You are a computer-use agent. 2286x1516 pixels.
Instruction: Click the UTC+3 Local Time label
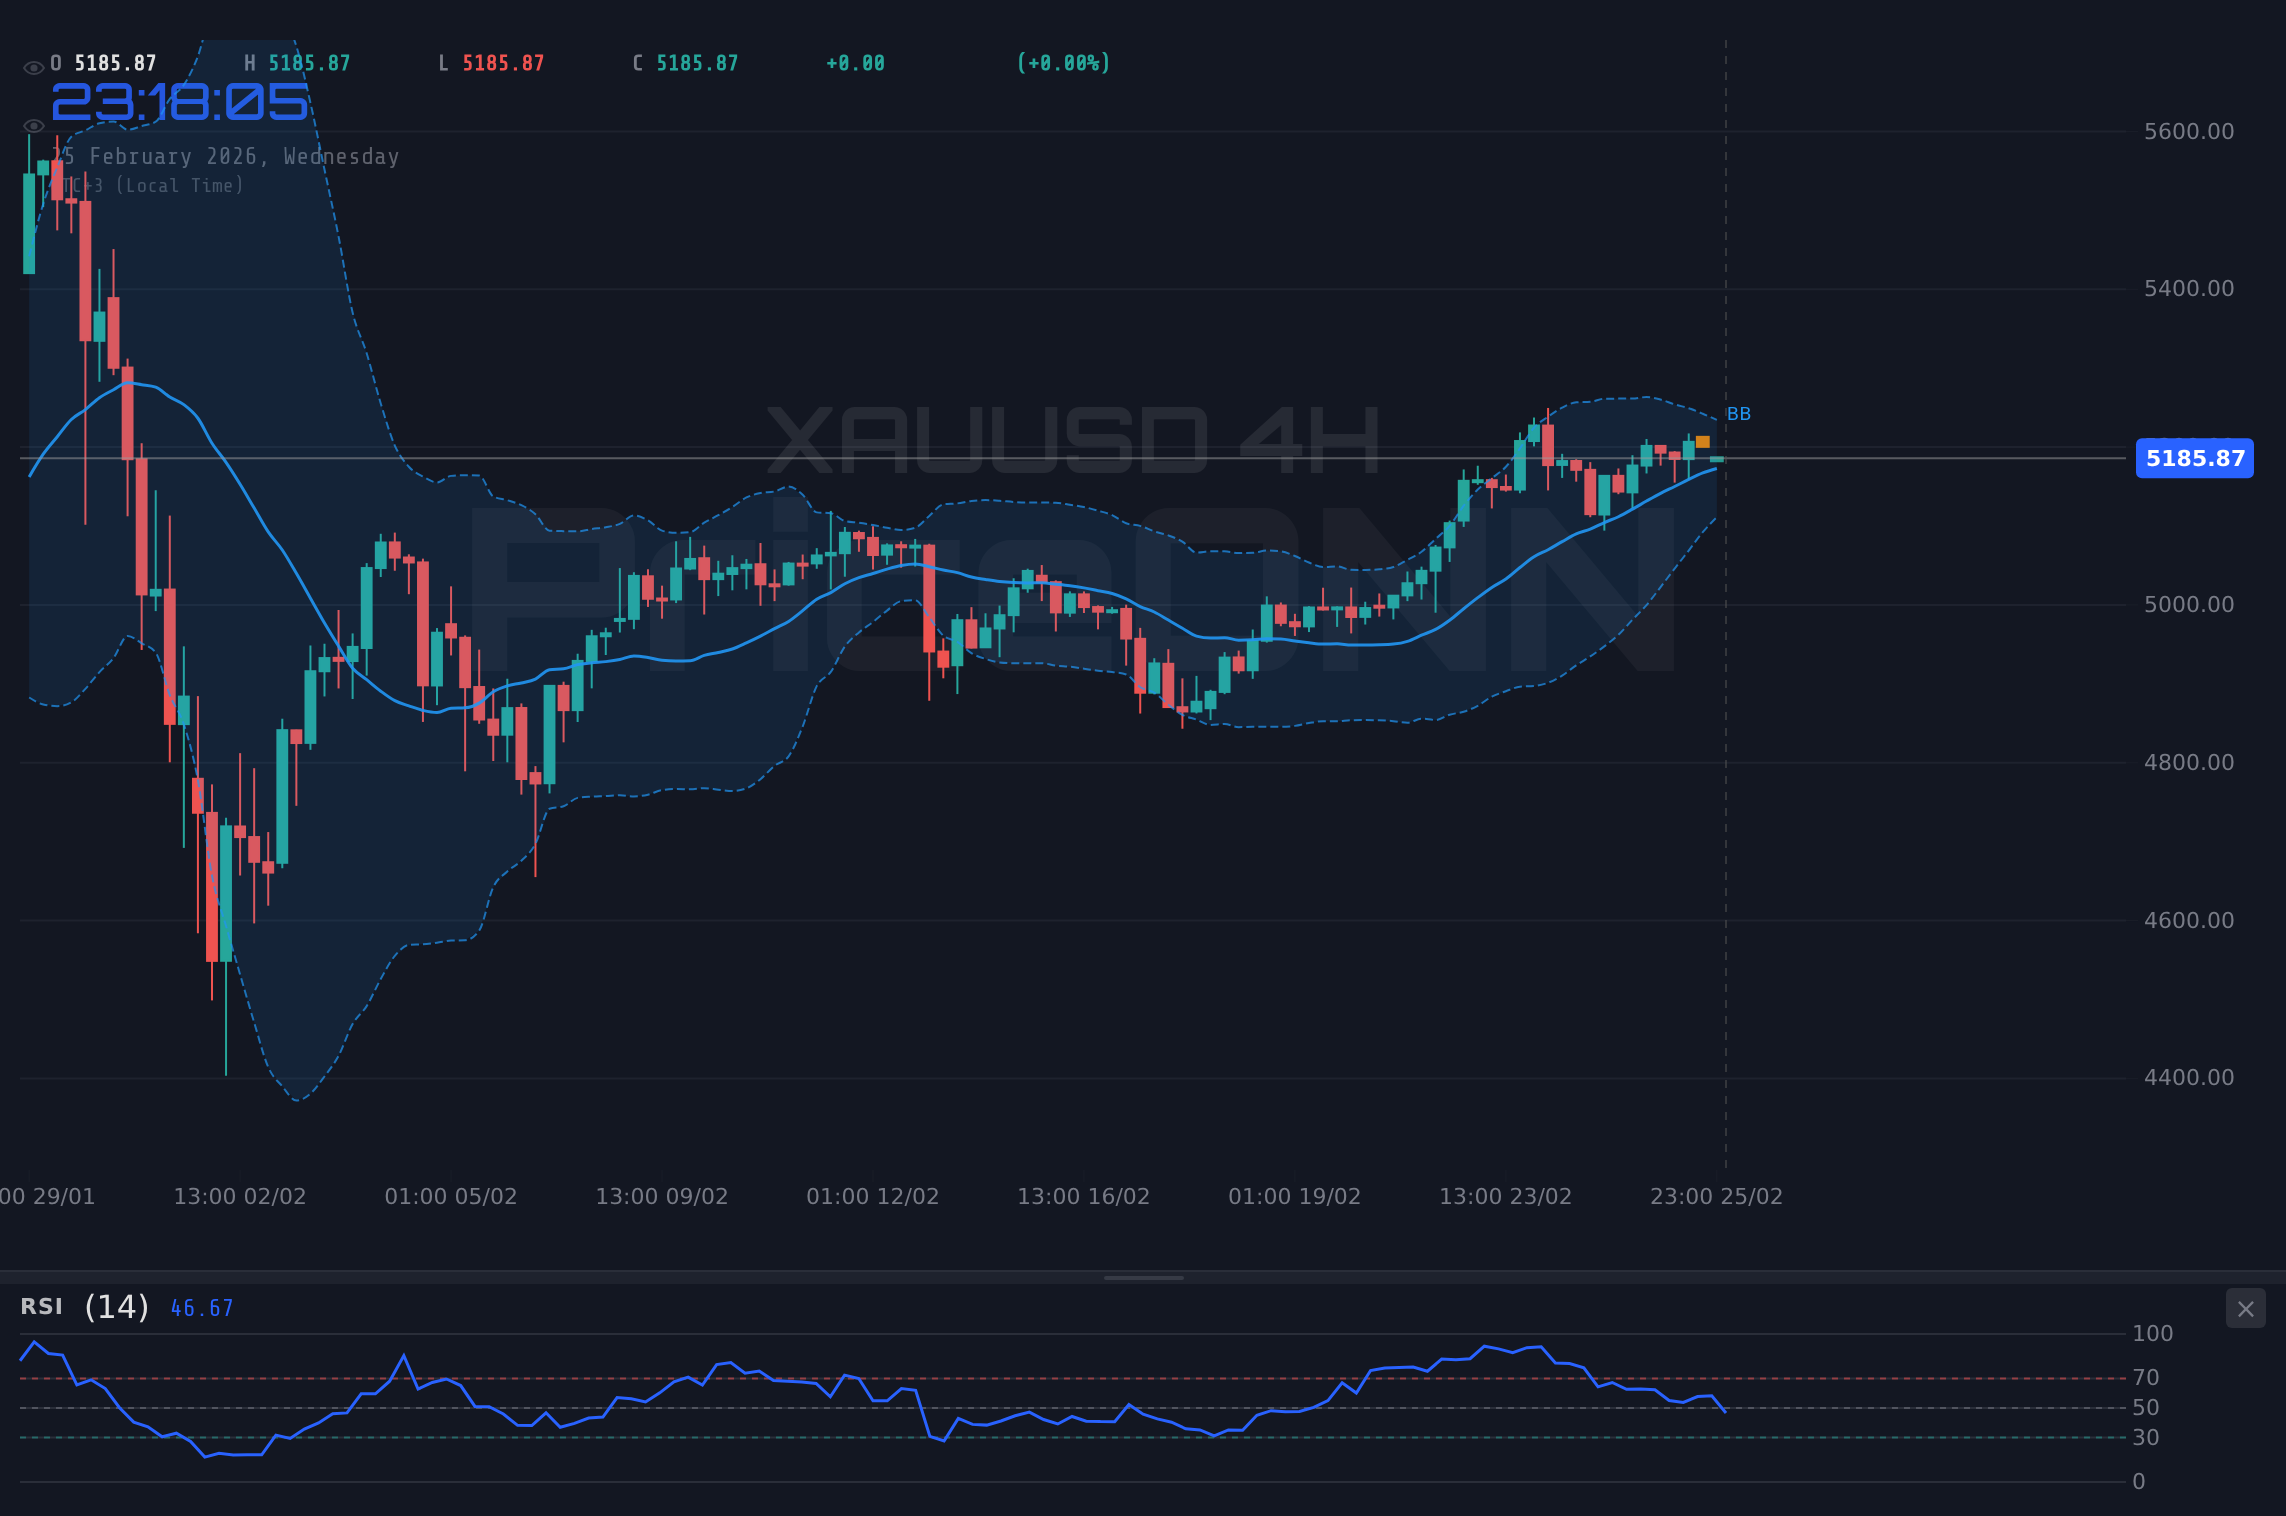point(148,185)
